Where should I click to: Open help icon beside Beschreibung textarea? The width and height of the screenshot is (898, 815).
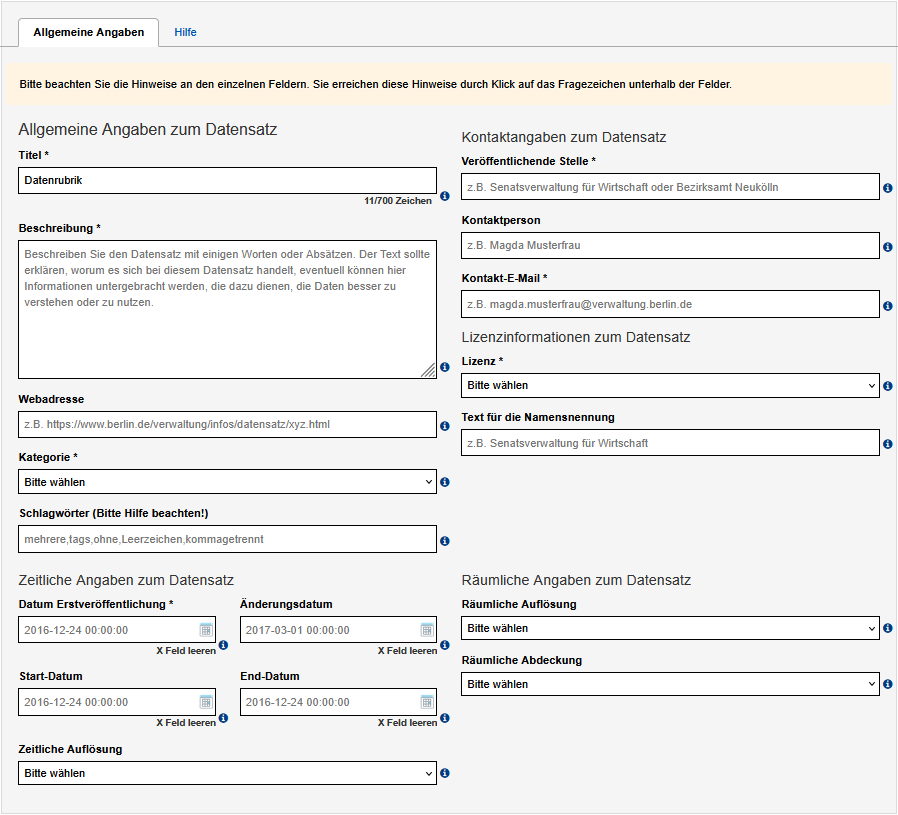445,367
